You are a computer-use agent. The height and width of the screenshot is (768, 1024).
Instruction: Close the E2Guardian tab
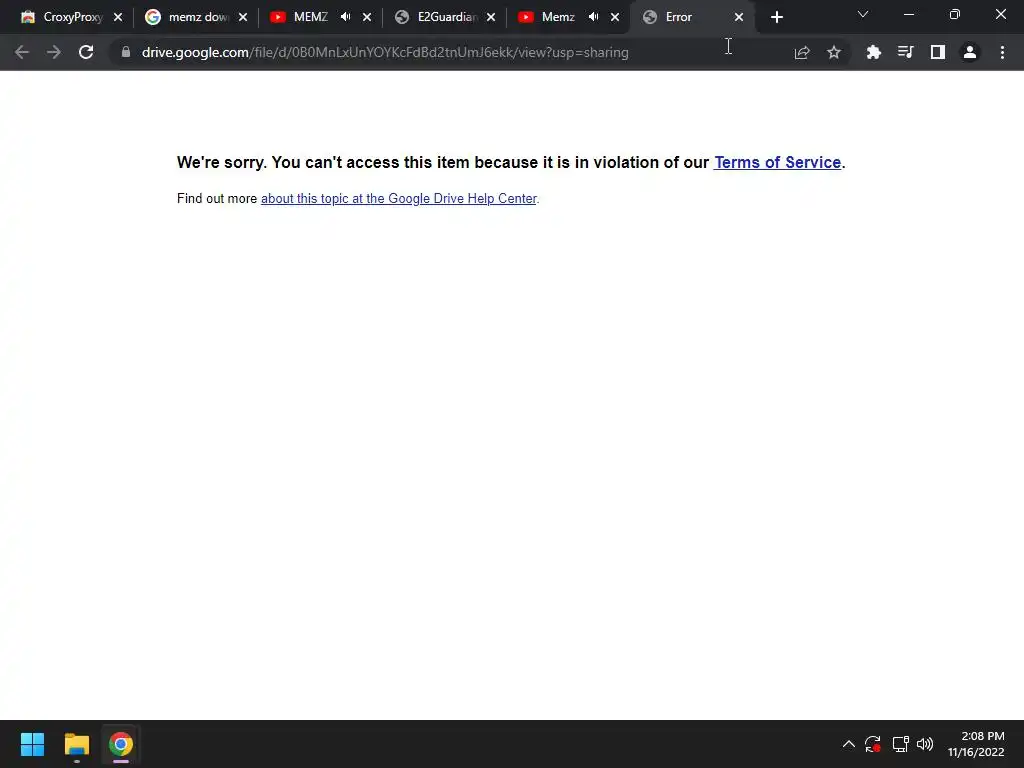point(491,18)
